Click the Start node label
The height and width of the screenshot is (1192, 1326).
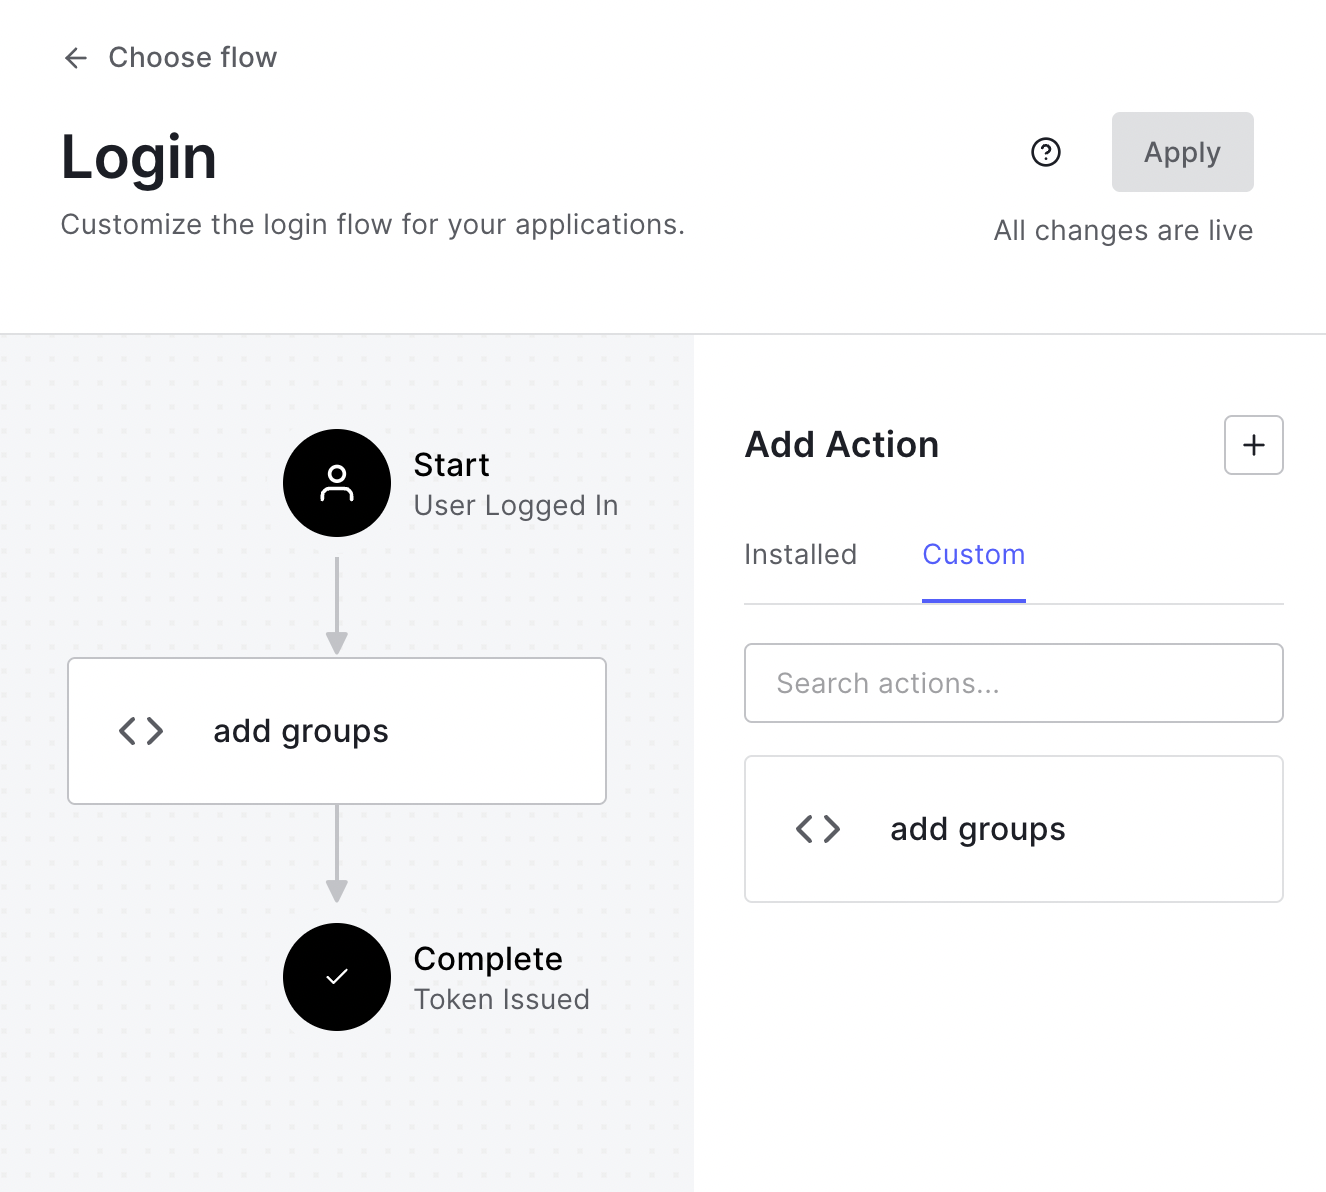click(x=451, y=464)
